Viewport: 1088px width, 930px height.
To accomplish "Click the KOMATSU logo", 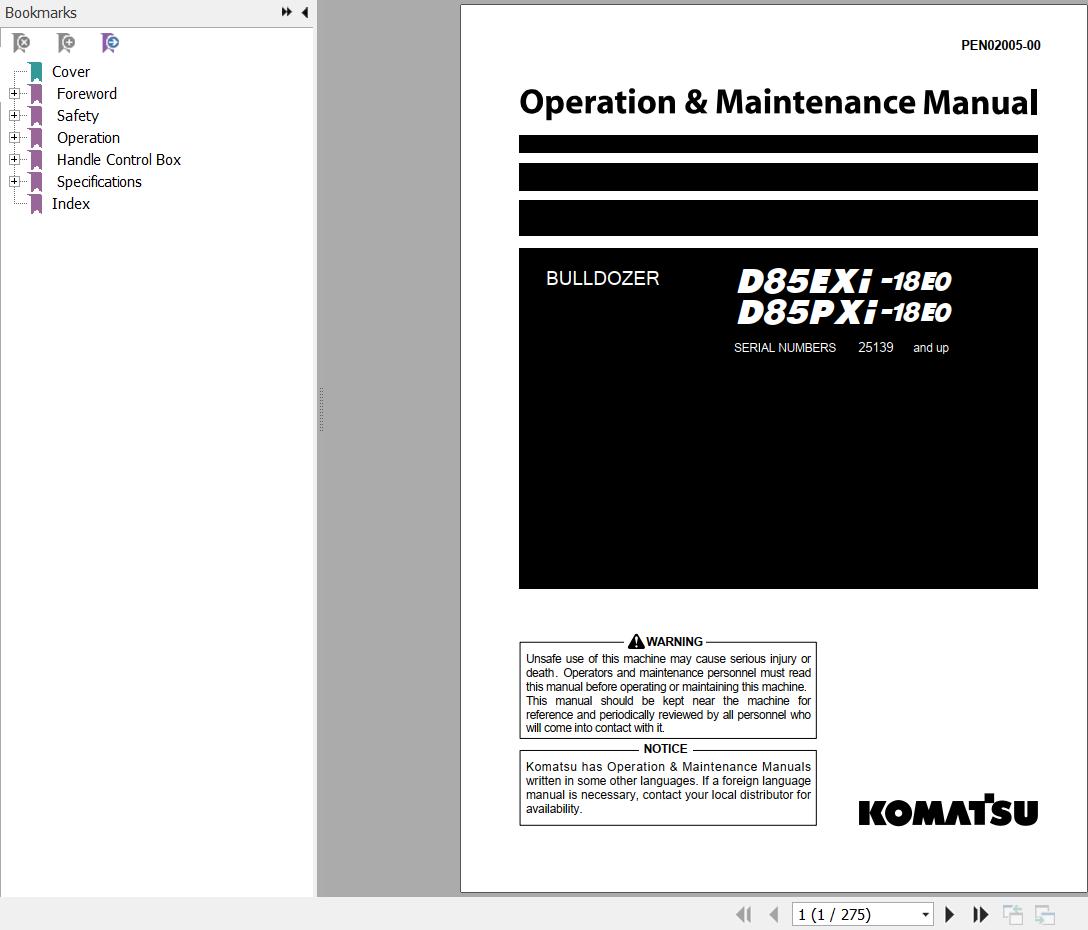I will pyautogui.click(x=948, y=810).
